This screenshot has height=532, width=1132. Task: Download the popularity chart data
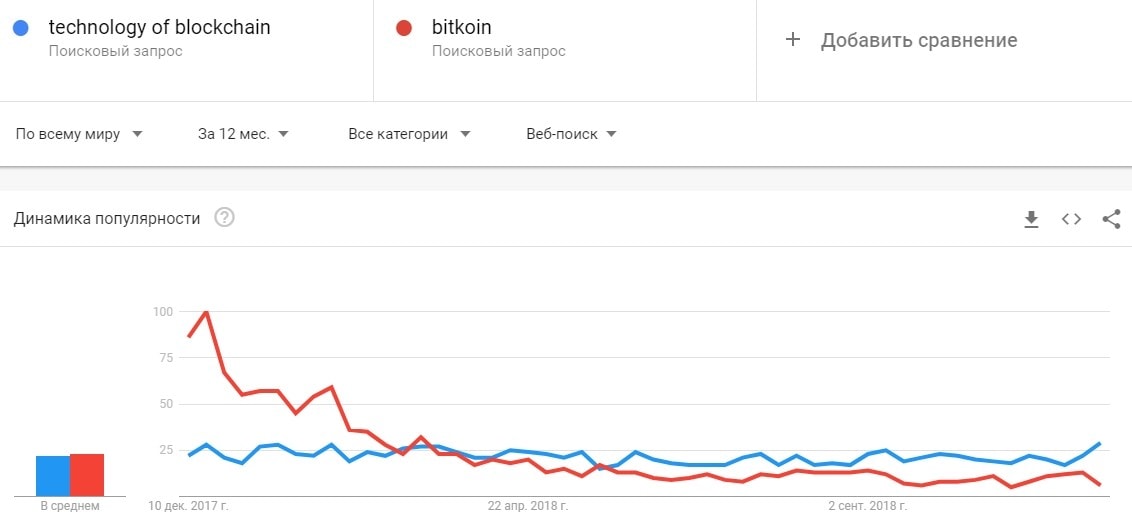(1032, 219)
